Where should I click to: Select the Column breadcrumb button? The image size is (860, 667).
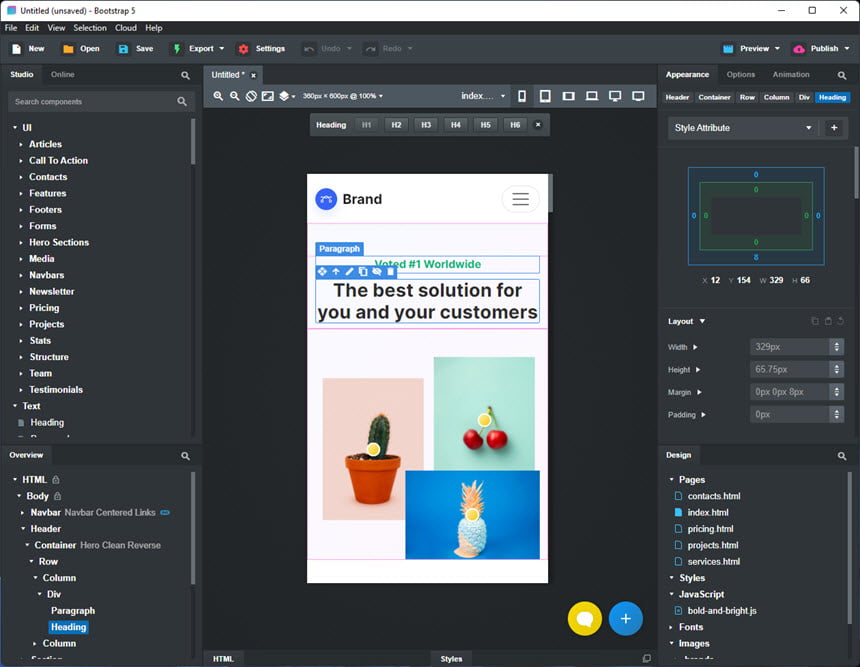point(777,97)
